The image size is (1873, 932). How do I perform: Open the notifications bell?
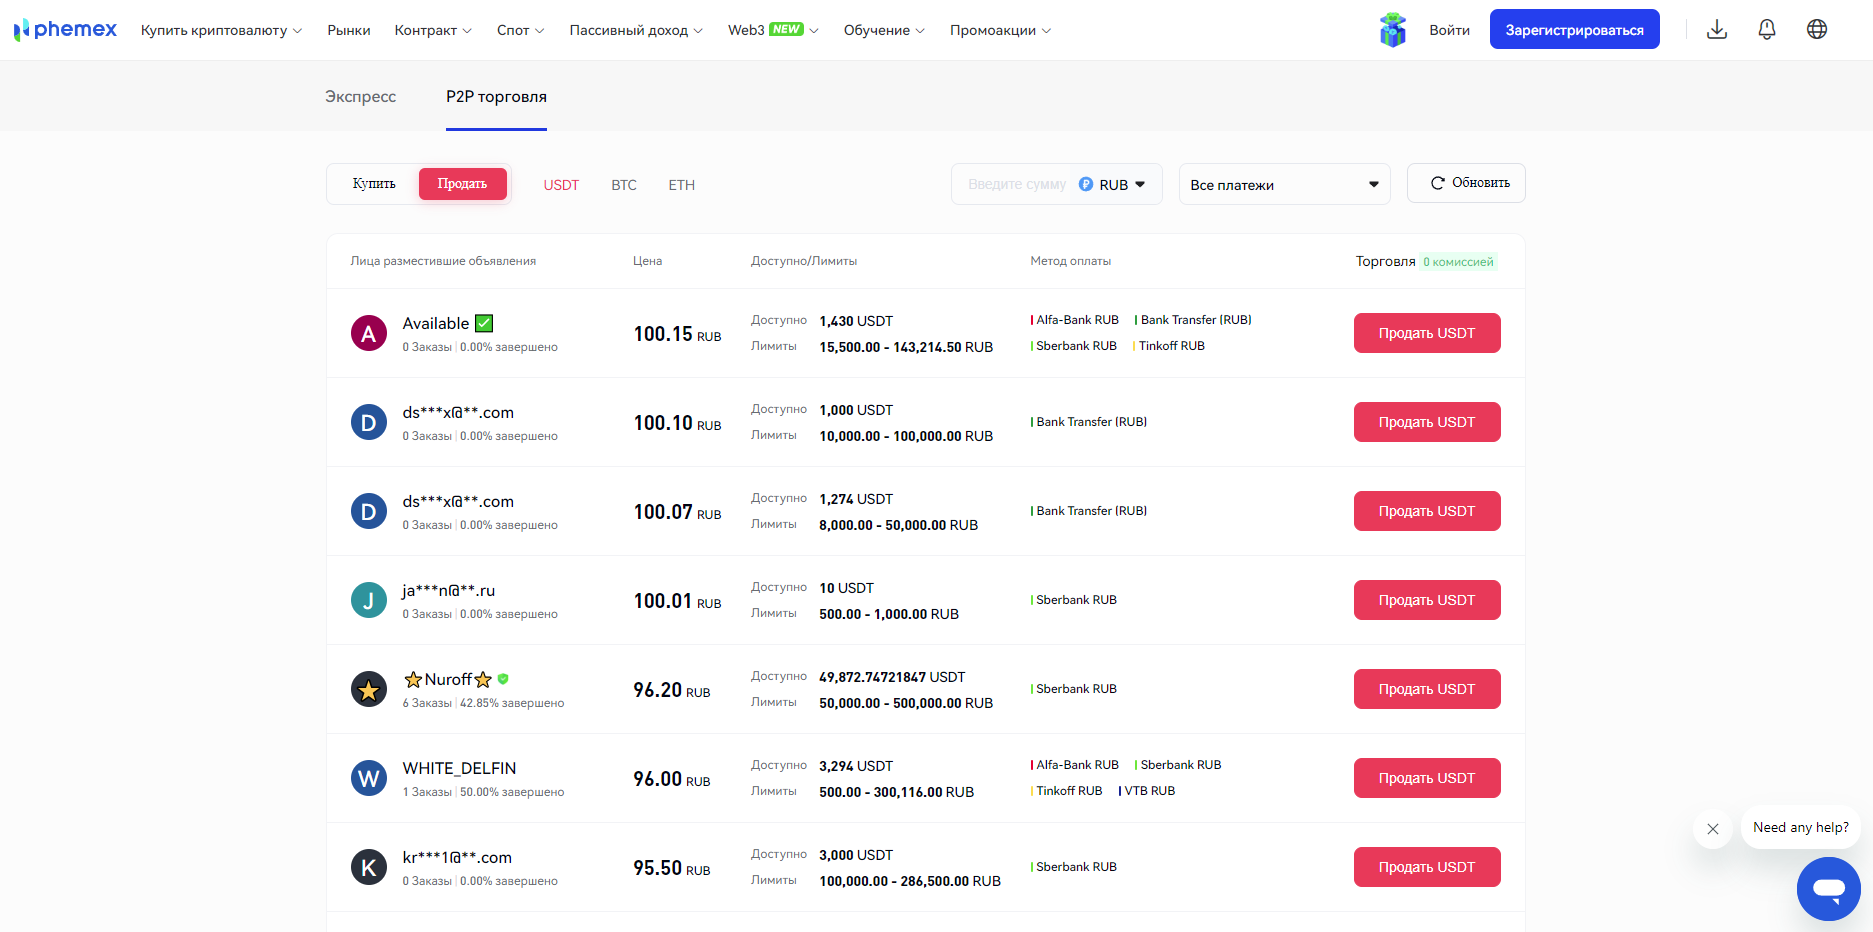click(x=1767, y=30)
